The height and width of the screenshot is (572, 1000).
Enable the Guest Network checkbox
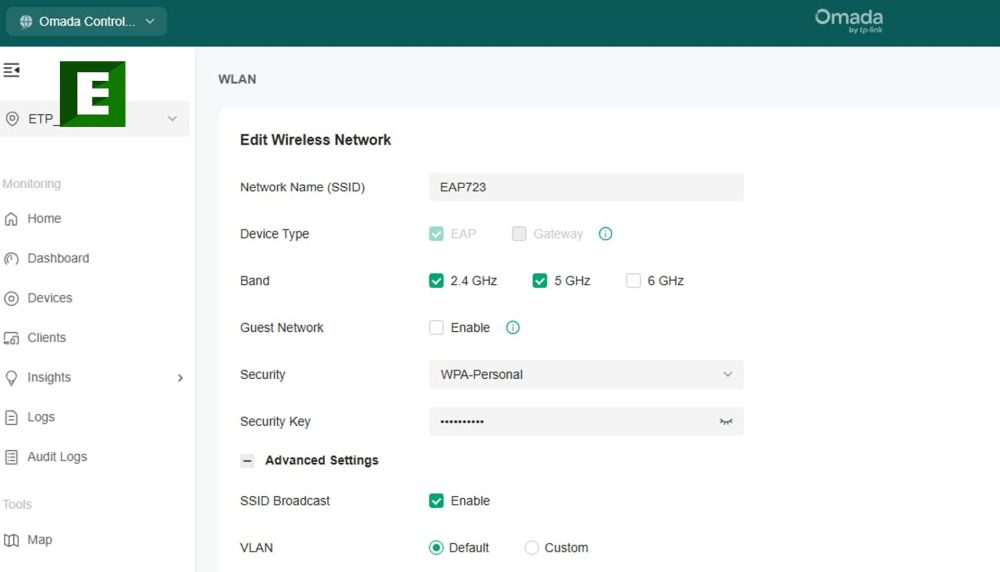click(436, 327)
